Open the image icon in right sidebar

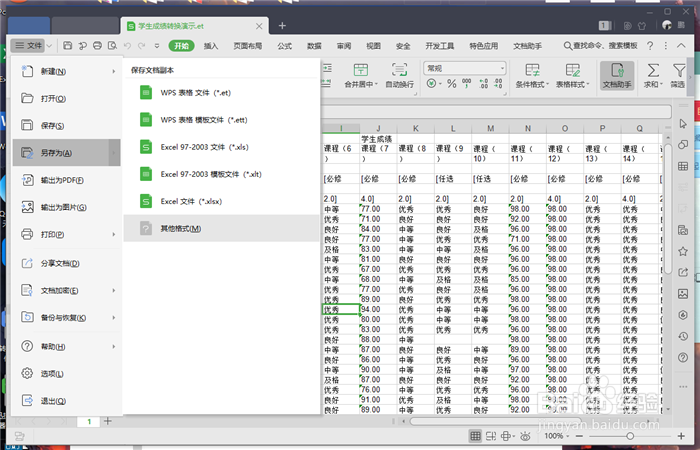[683, 294]
